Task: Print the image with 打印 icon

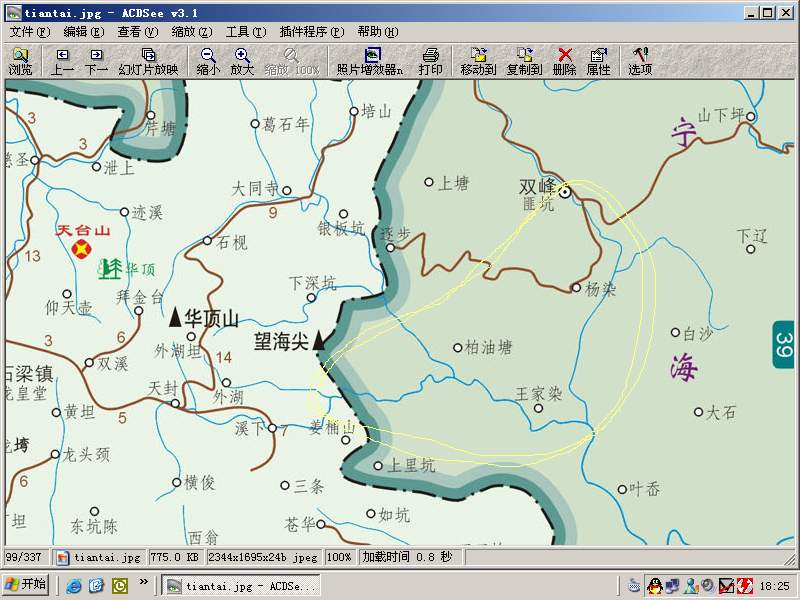Action: pyautogui.click(x=430, y=61)
